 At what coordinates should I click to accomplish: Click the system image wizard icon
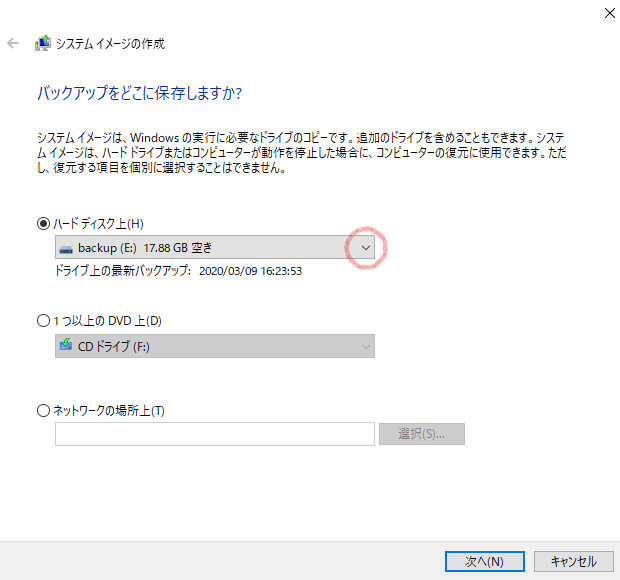point(43,43)
